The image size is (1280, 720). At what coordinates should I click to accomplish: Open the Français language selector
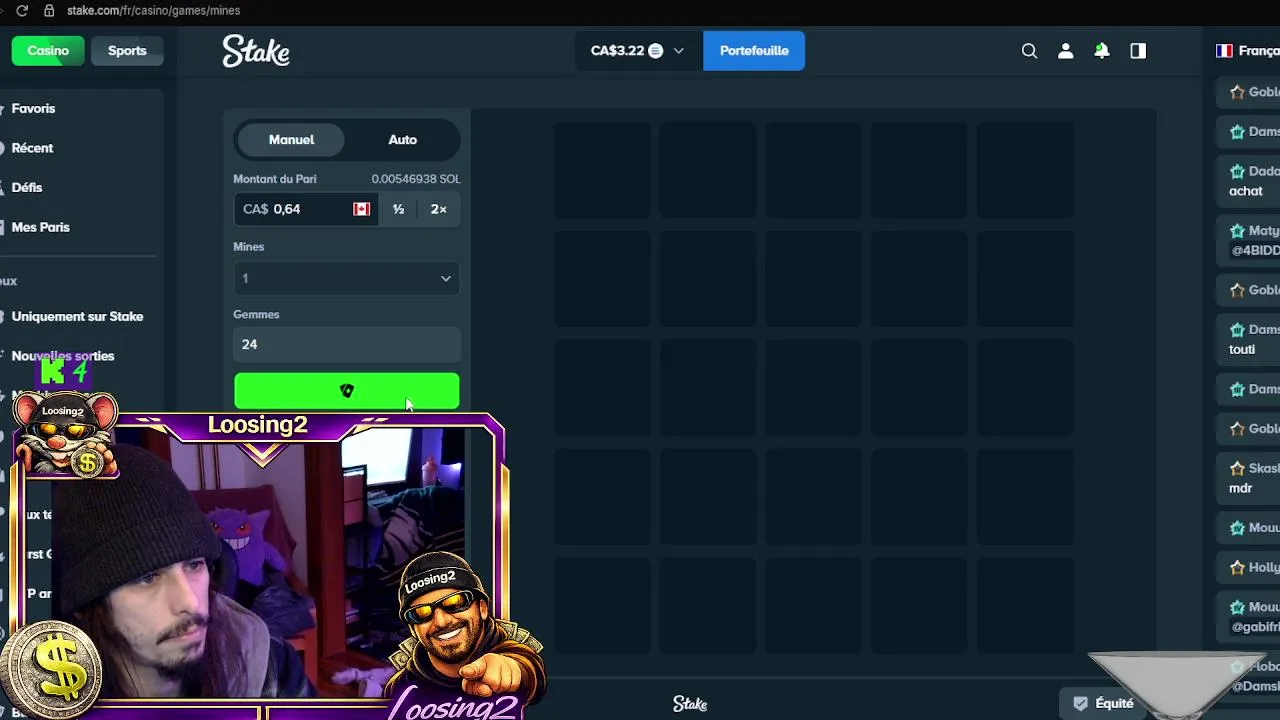(x=1247, y=51)
